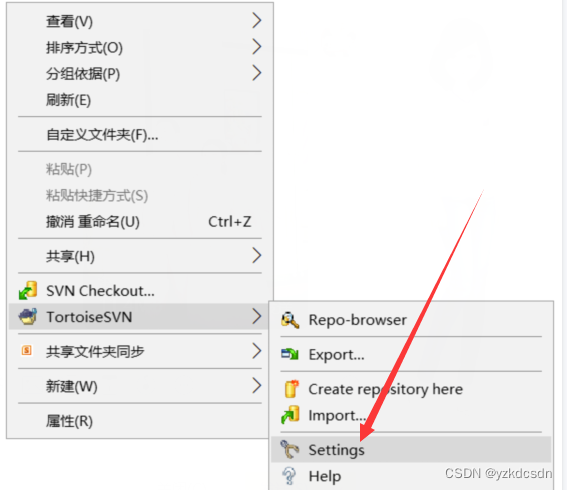Click the shared folder sync orange icon
Image resolution: width=567 pixels, height=490 pixels.
click(x=27, y=350)
